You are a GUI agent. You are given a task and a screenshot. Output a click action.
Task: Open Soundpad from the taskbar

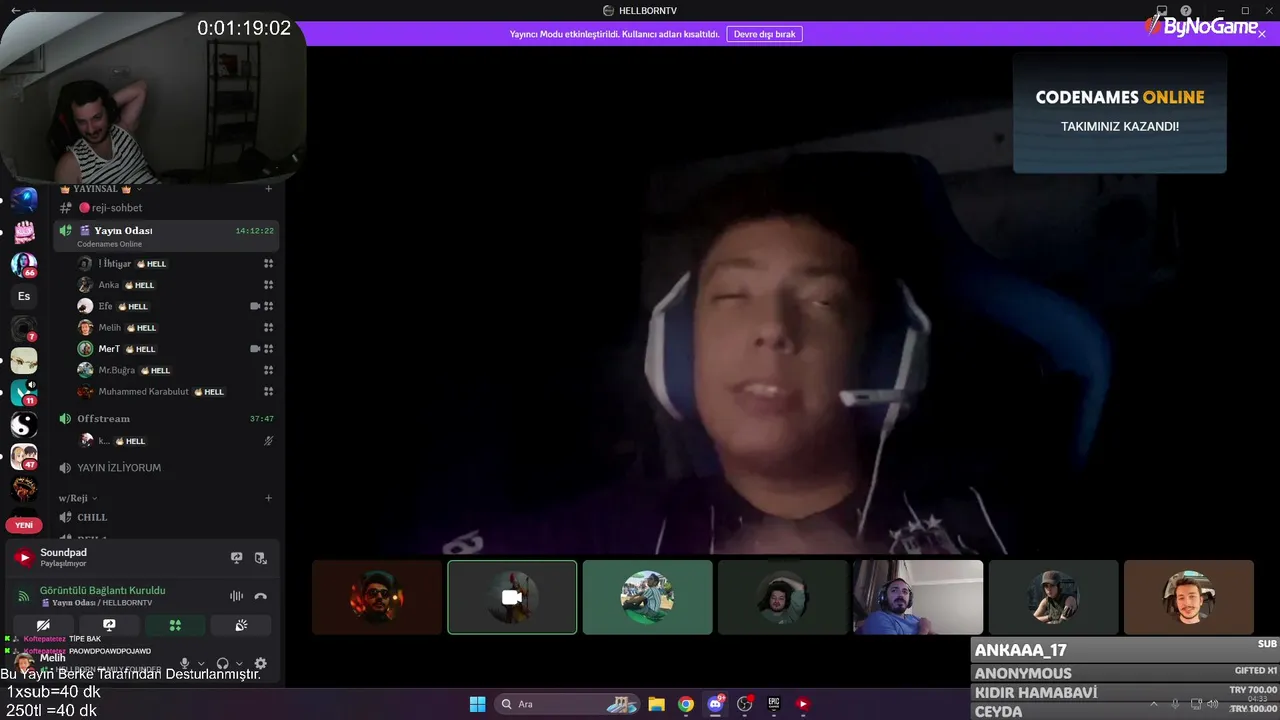tap(802, 704)
